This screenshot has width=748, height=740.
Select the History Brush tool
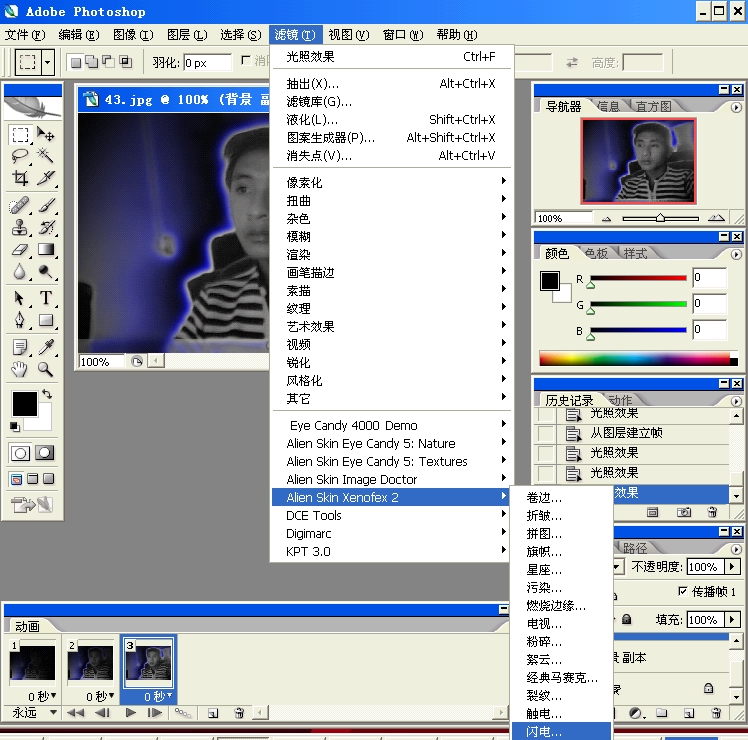pos(46,227)
